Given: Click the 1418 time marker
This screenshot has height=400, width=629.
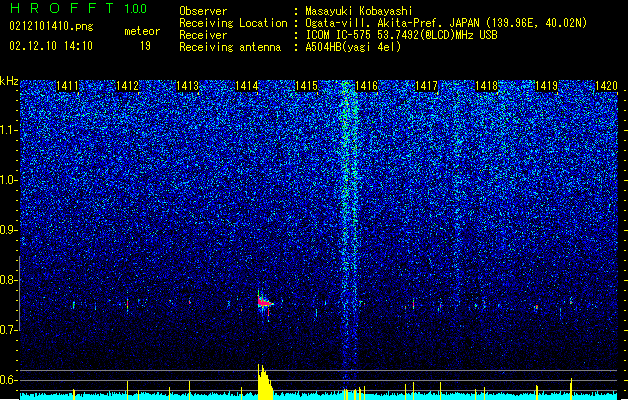Looking at the screenshot, I should 486,86.
